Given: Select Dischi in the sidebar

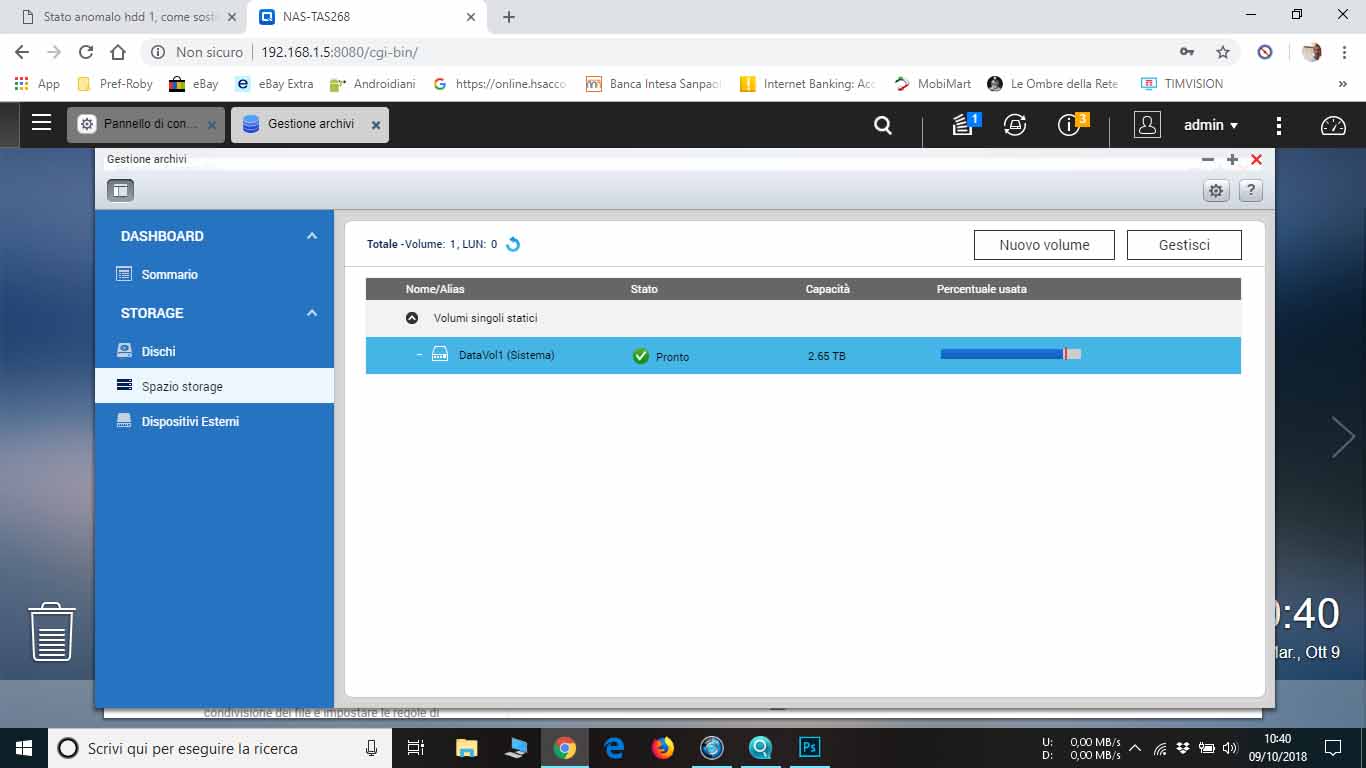Looking at the screenshot, I should (158, 351).
